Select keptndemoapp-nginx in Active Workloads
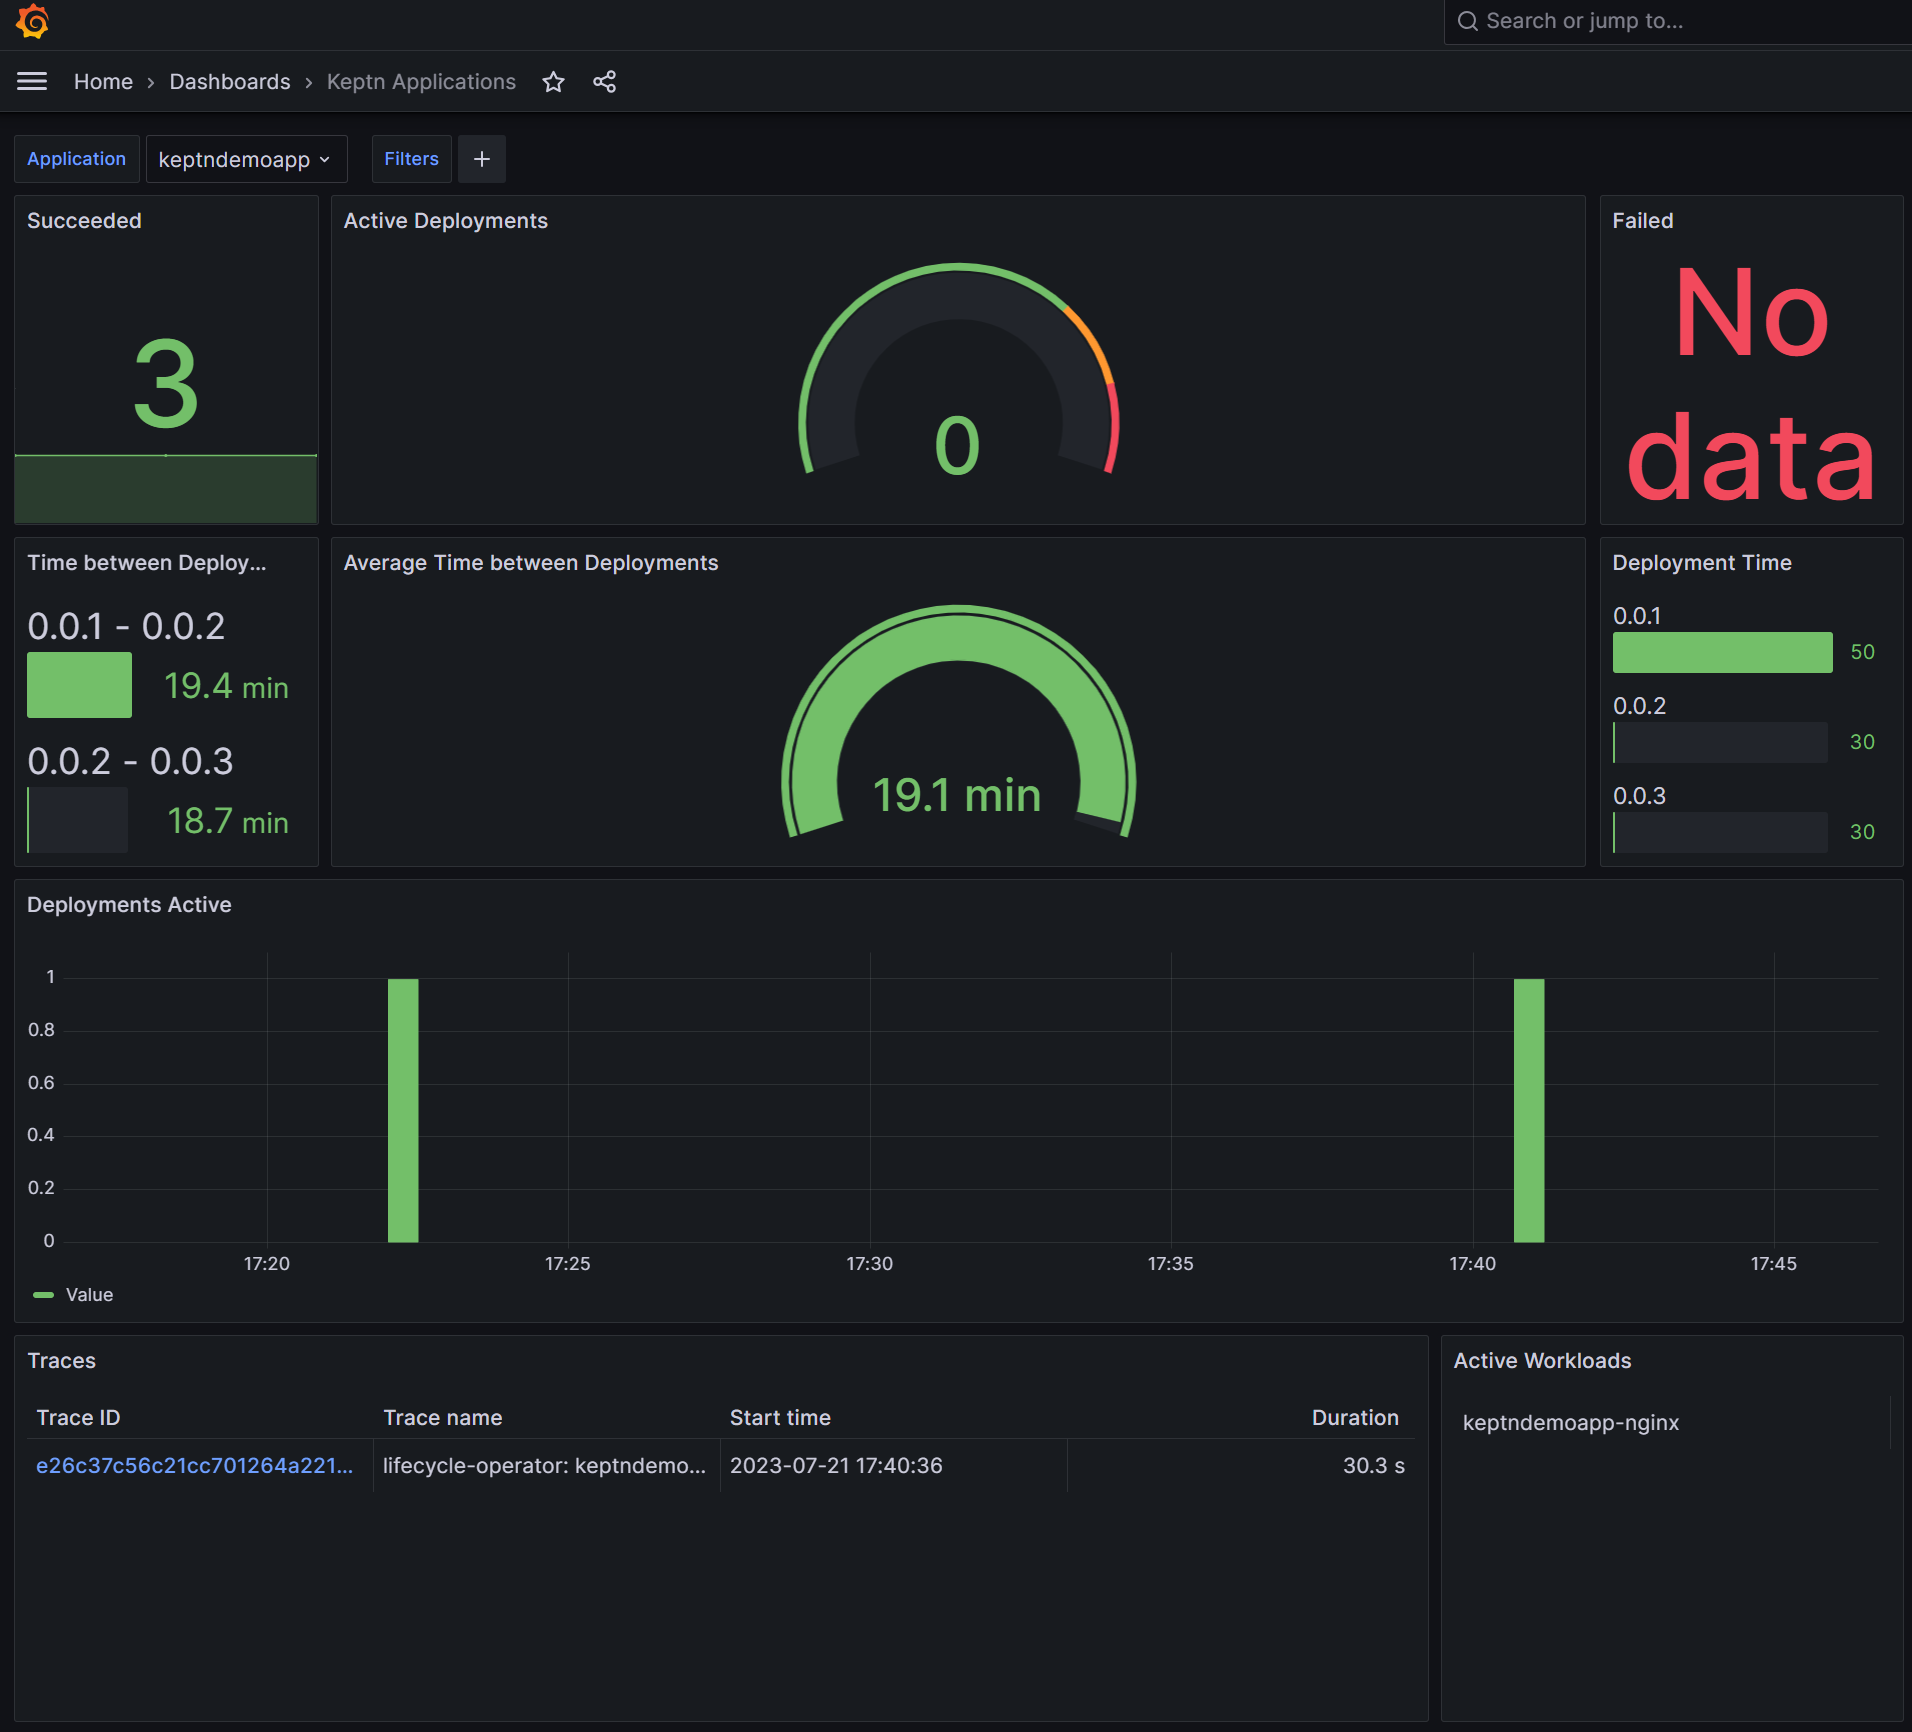The height and width of the screenshot is (1732, 1912). pyautogui.click(x=1570, y=1422)
